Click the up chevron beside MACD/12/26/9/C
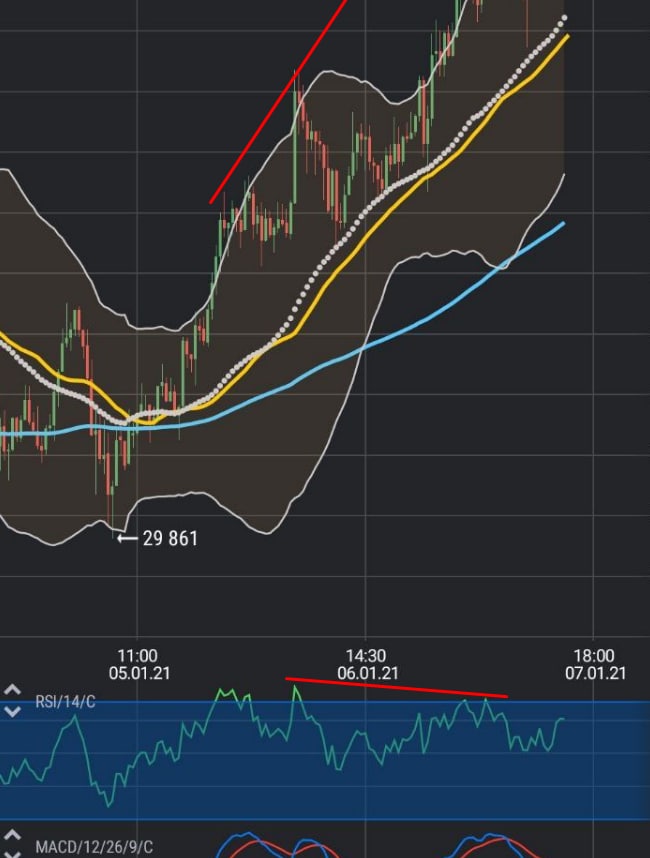The image size is (650, 858). (12, 836)
